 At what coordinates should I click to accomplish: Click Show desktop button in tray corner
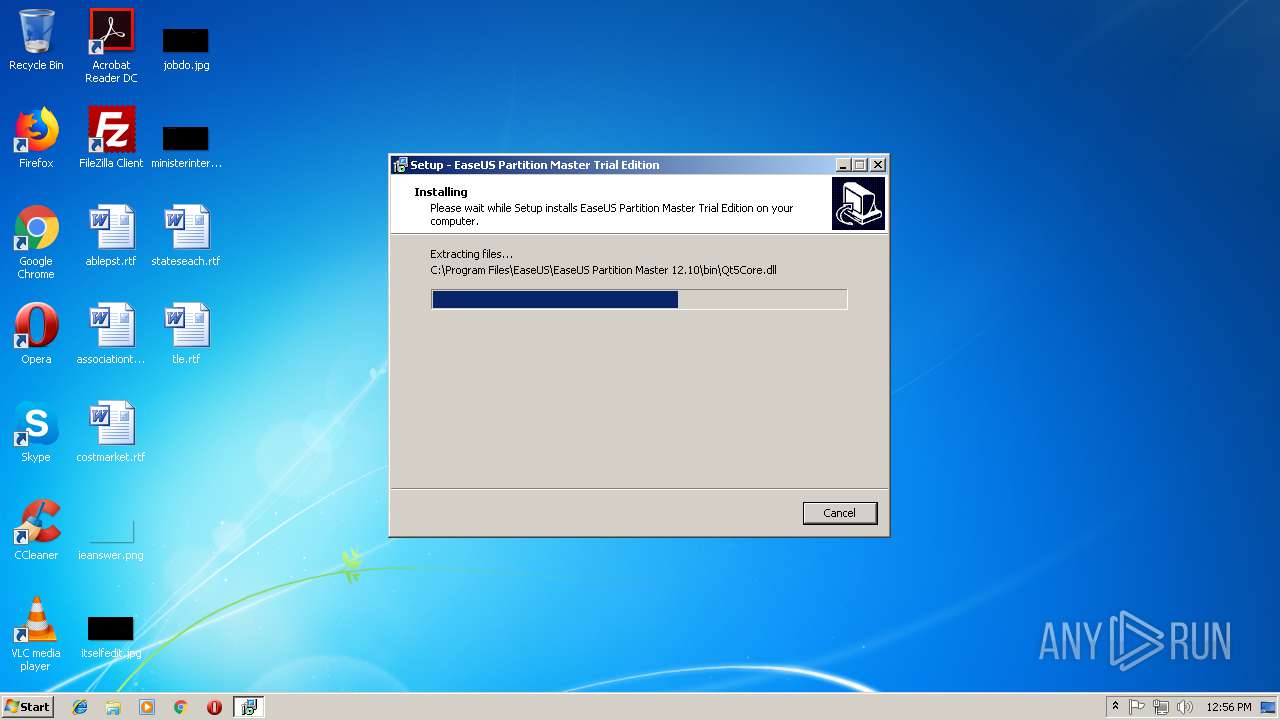(1270, 707)
